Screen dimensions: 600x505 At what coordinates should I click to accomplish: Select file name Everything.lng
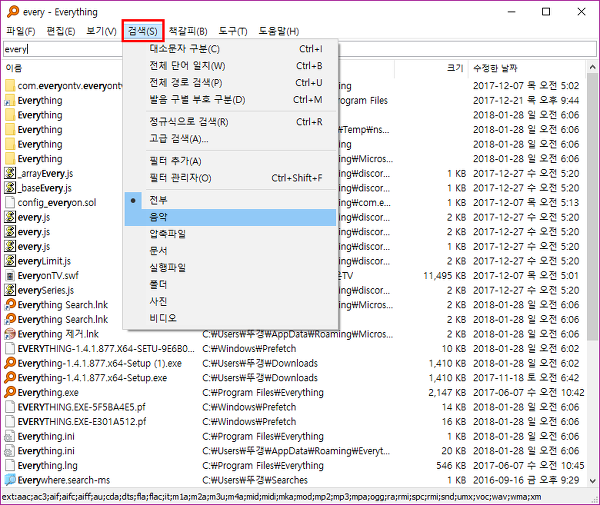[x=47, y=466]
